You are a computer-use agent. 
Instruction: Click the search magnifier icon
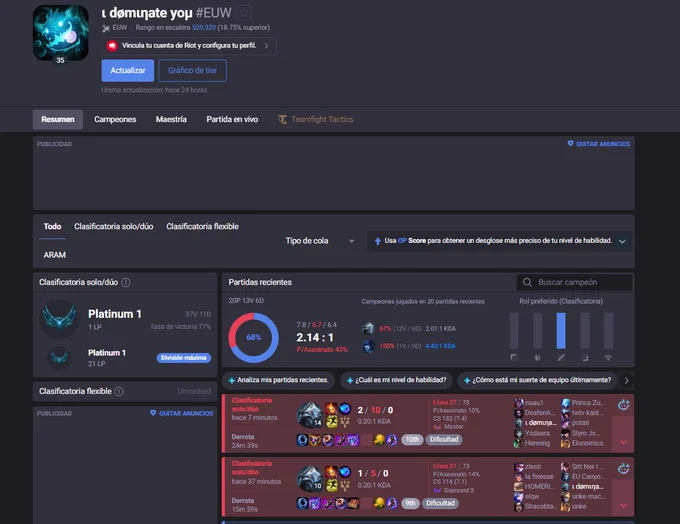[x=527, y=282]
